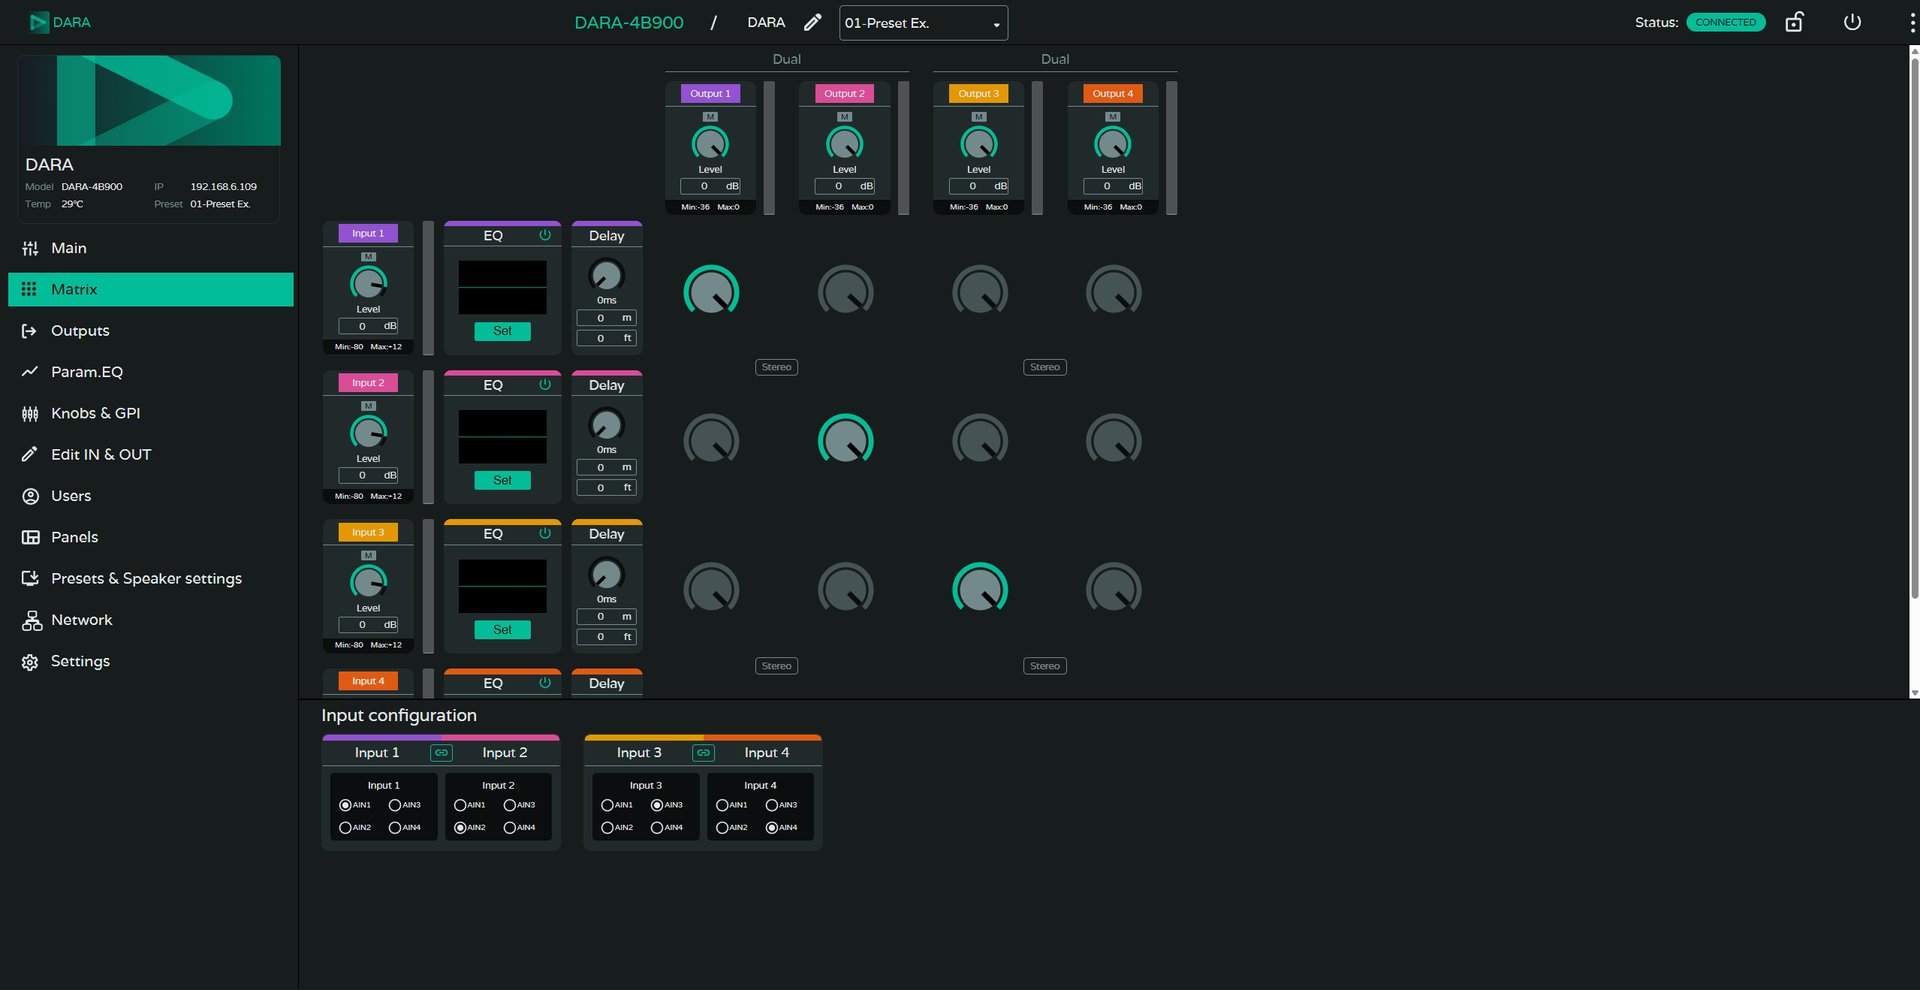Toggle the Input 2 EQ power icon
Viewport: 1920px width, 990px height.
(545, 384)
